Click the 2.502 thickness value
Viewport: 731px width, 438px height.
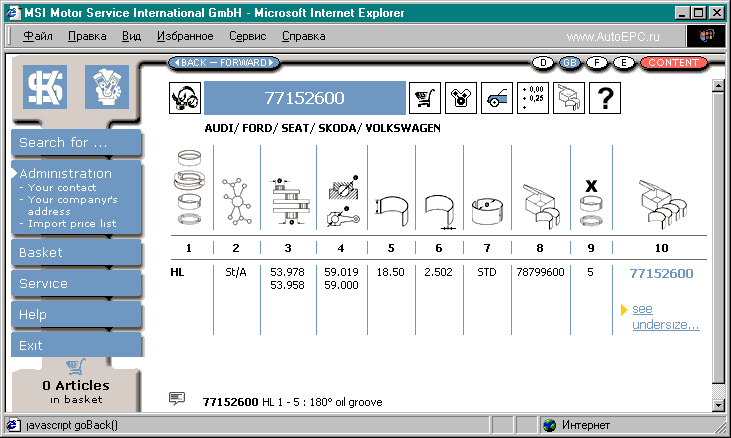pyautogui.click(x=438, y=272)
